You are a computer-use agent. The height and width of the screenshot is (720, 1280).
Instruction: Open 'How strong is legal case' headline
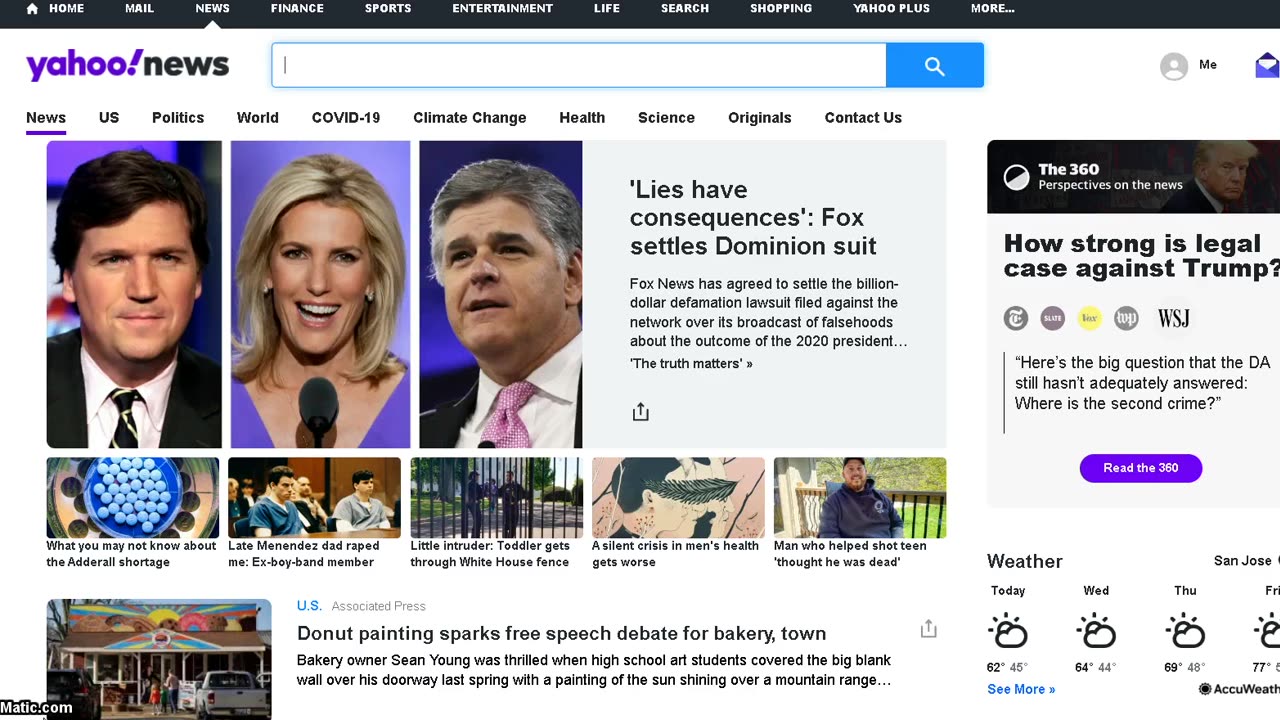(x=1142, y=256)
